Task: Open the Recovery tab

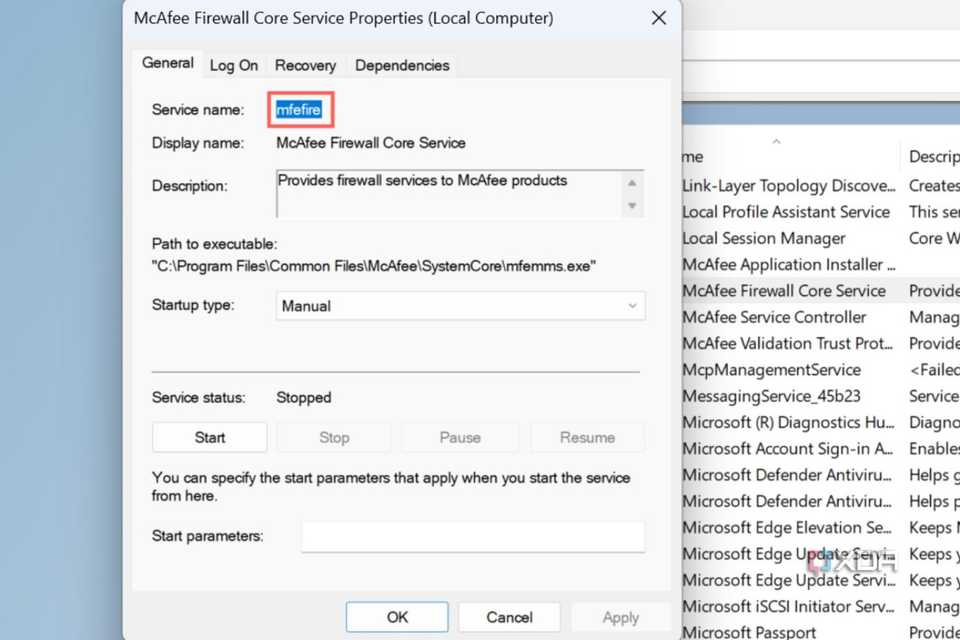Action: coord(305,65)
